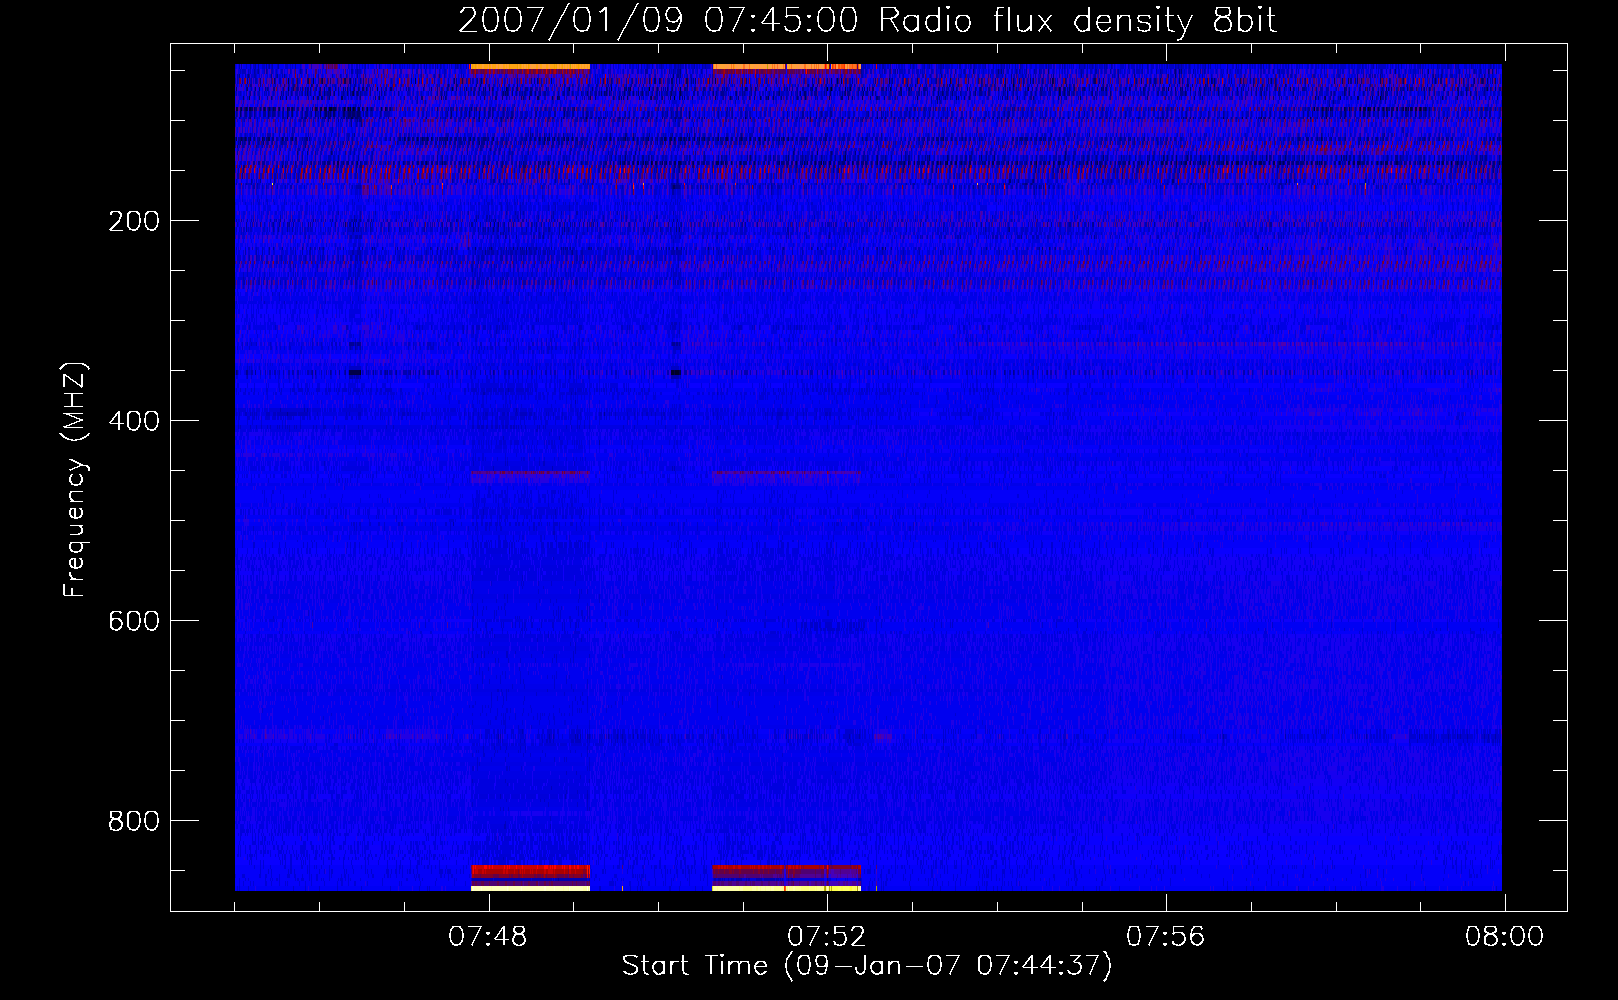Image resolution: width=1618 pixels, height=1000 pixels.
Task: Click the 400 frequency tick label
Action: pyautogui.click(x=134, y=421)
